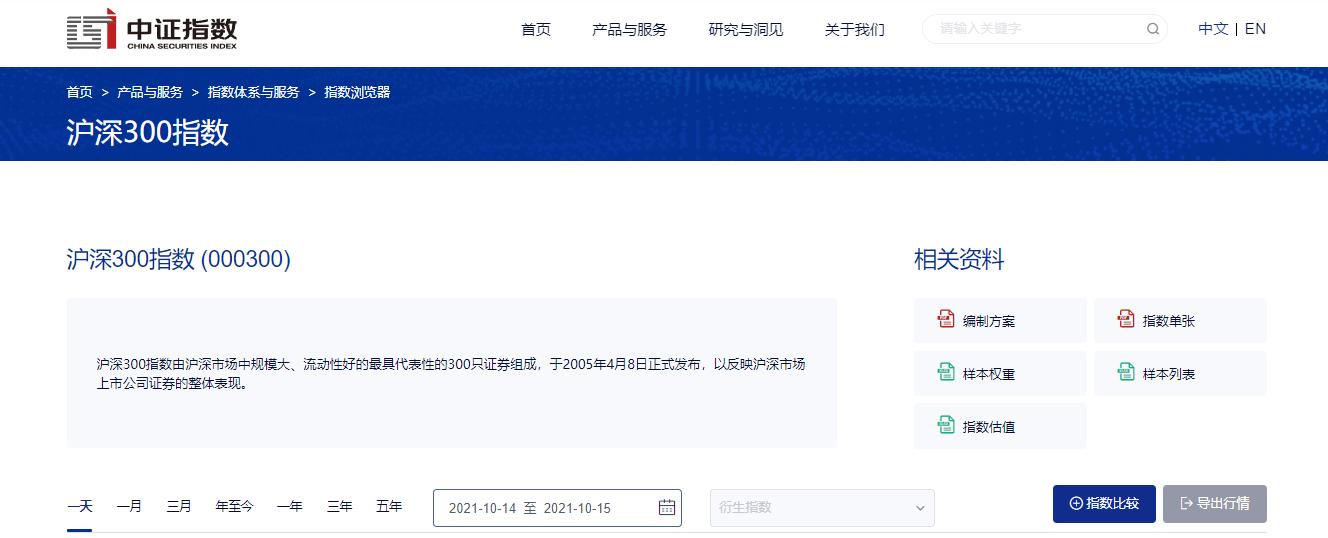Viewport: 1328px width, 538px height.
Task: Click the spreadsheet icon beside 样本列表
Action: click(x=1125, y=372)
